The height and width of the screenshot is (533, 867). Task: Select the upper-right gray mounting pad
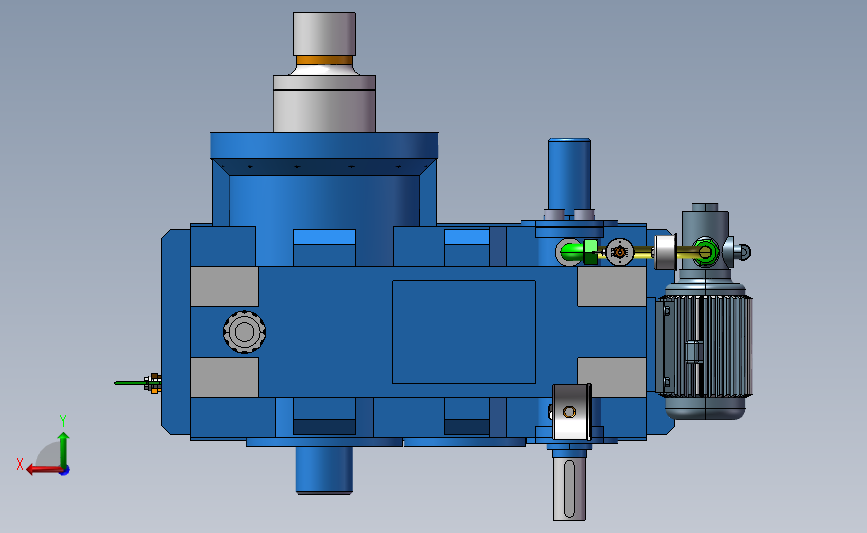(x=612, y=286)
